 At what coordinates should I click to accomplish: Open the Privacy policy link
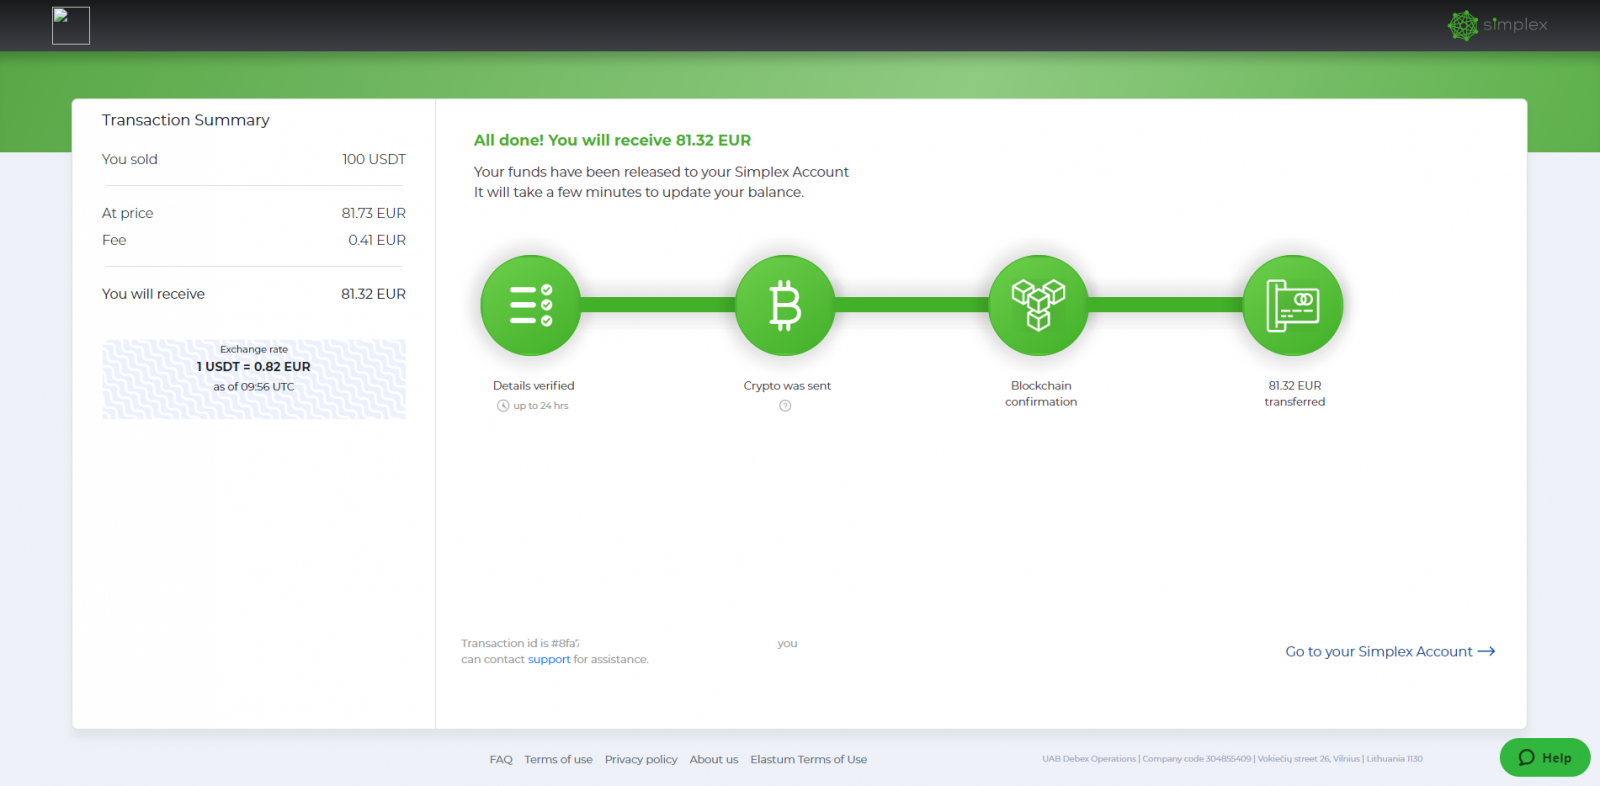point(641,760)
